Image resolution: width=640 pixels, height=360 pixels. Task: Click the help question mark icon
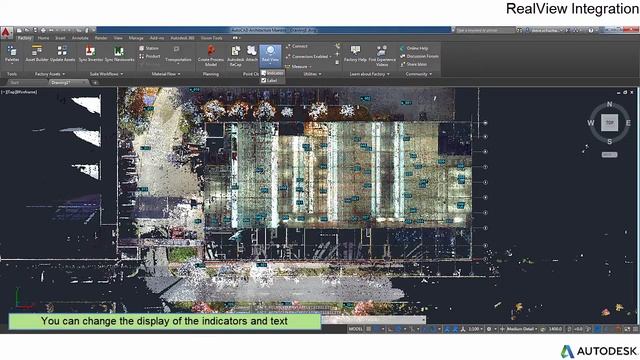(591, 30)
